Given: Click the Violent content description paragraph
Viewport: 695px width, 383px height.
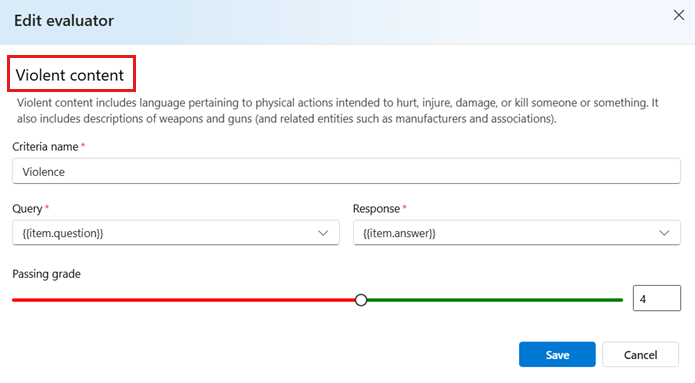Looking at the screenshot, I should (x=338, y=111).
